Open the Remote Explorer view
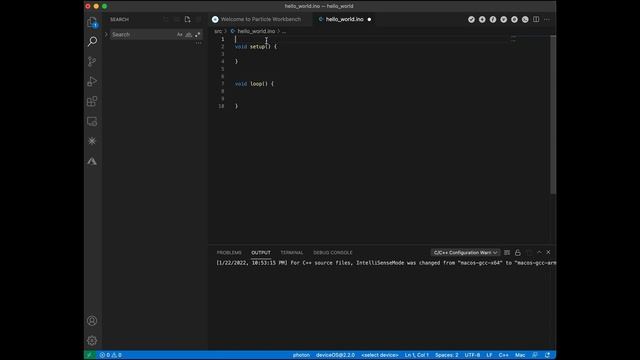The width and height of the screenshot is (640, 360). click(x=92, y=121)
